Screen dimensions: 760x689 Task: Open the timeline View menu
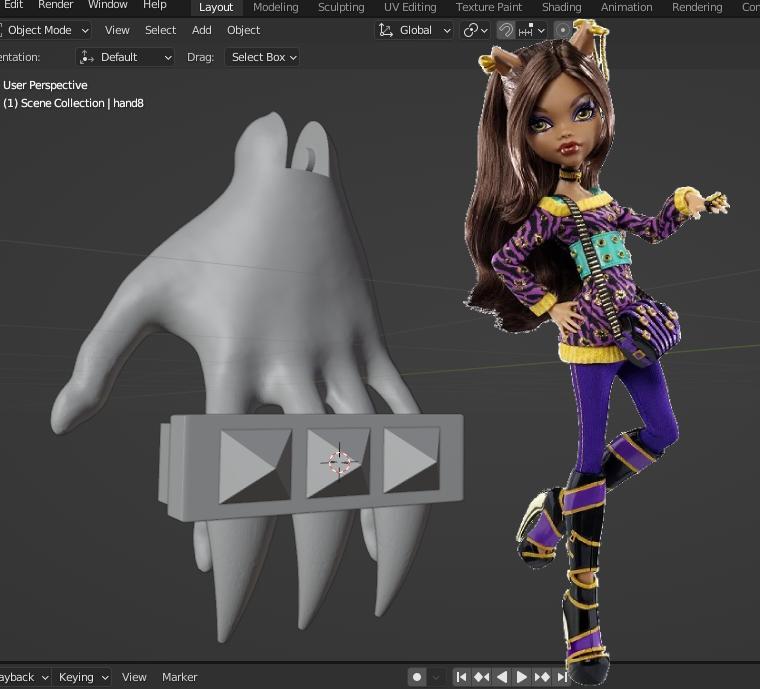134,677
